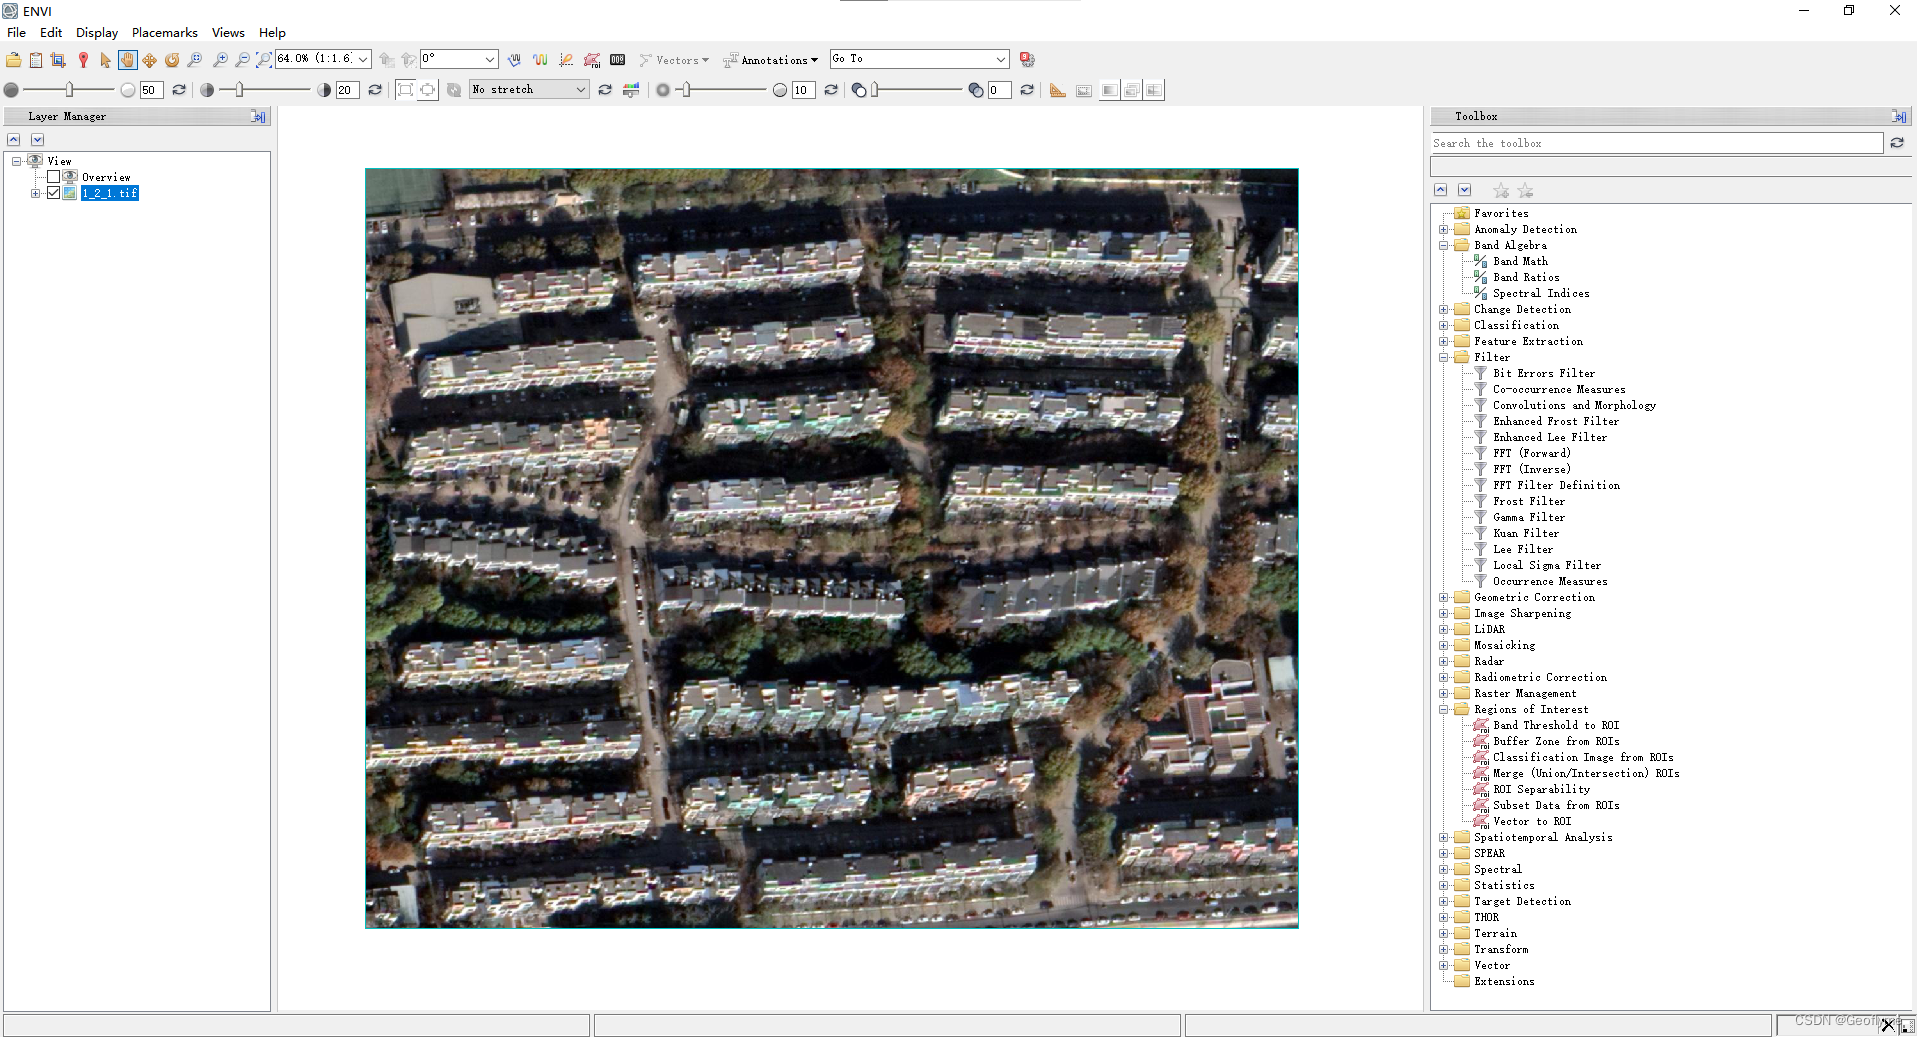The image size is (1917, 1037).
Task: Click the Blend view icon
Action: [1109, 90]
